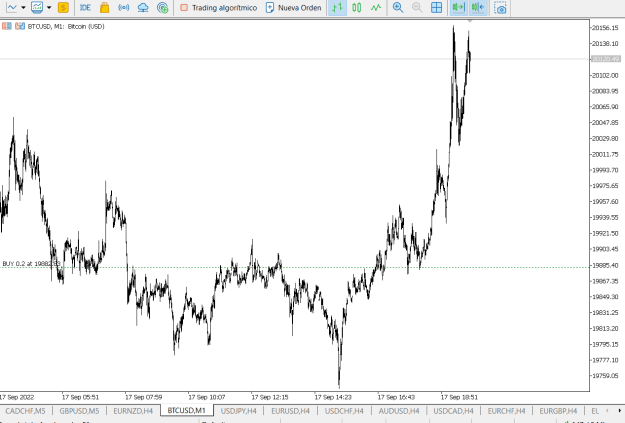Open the Signals broadcast icon
625x423 pixels.
124,7
